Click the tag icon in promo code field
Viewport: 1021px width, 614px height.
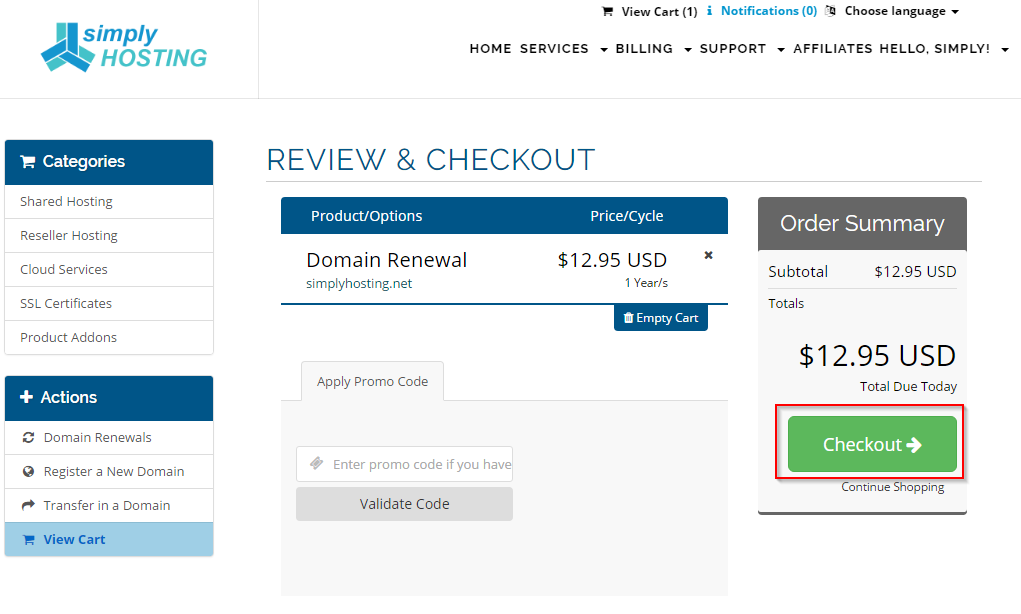pyautogui.click(x=316, y=464)
